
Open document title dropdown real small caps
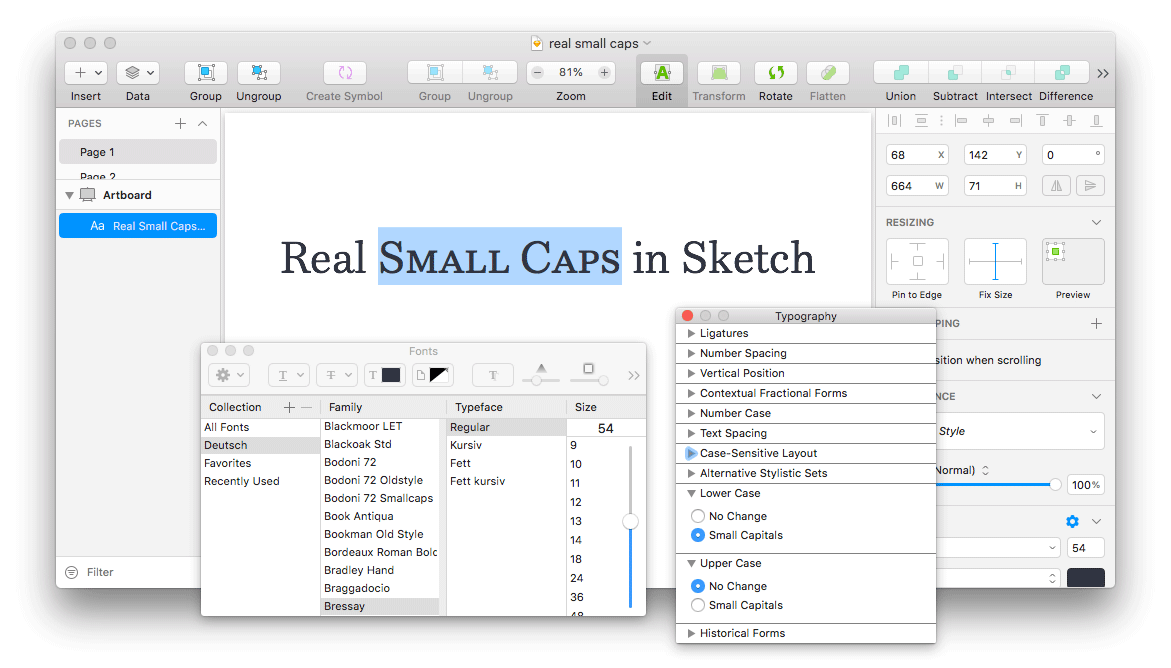pyautogui.click(x=647, y=43)
